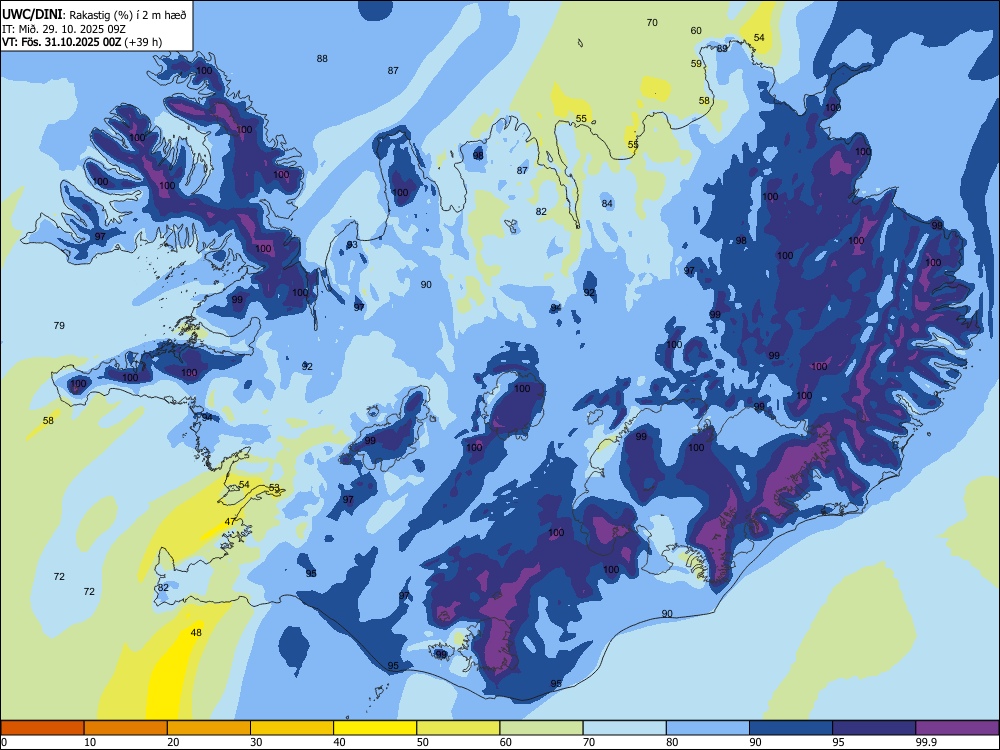
Task: Choose the 30–40 amber legend segment
Action: click(x=292, y=728)
